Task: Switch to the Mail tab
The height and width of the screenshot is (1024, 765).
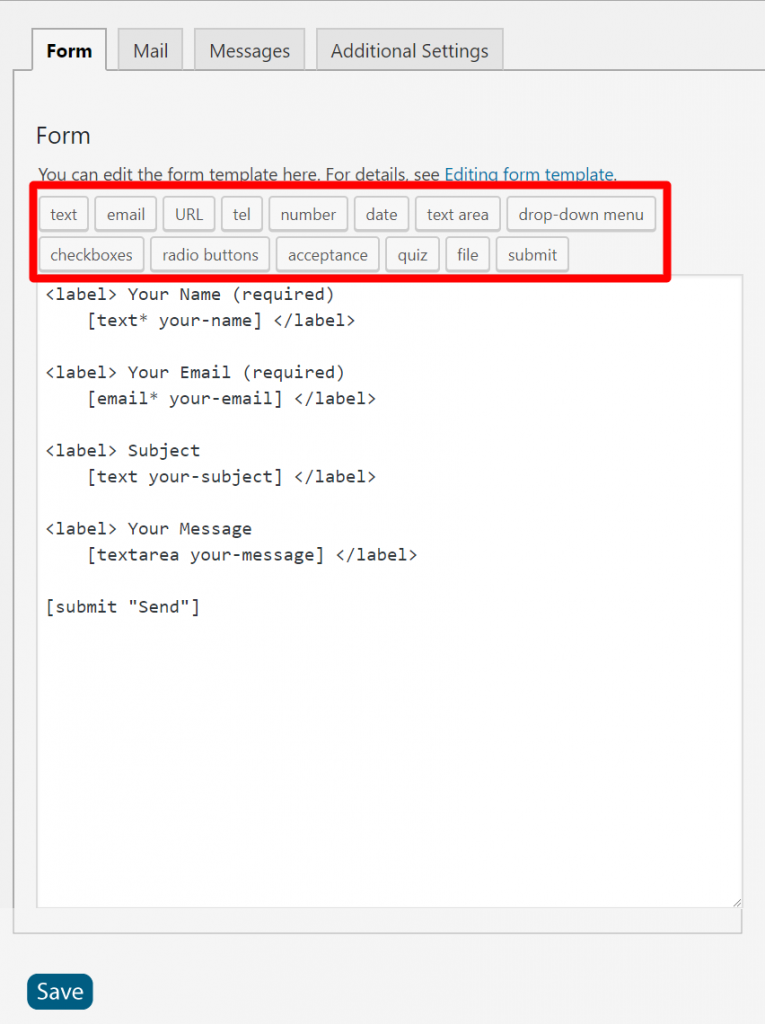Action: pyautogui.click(x=150, y=50)
